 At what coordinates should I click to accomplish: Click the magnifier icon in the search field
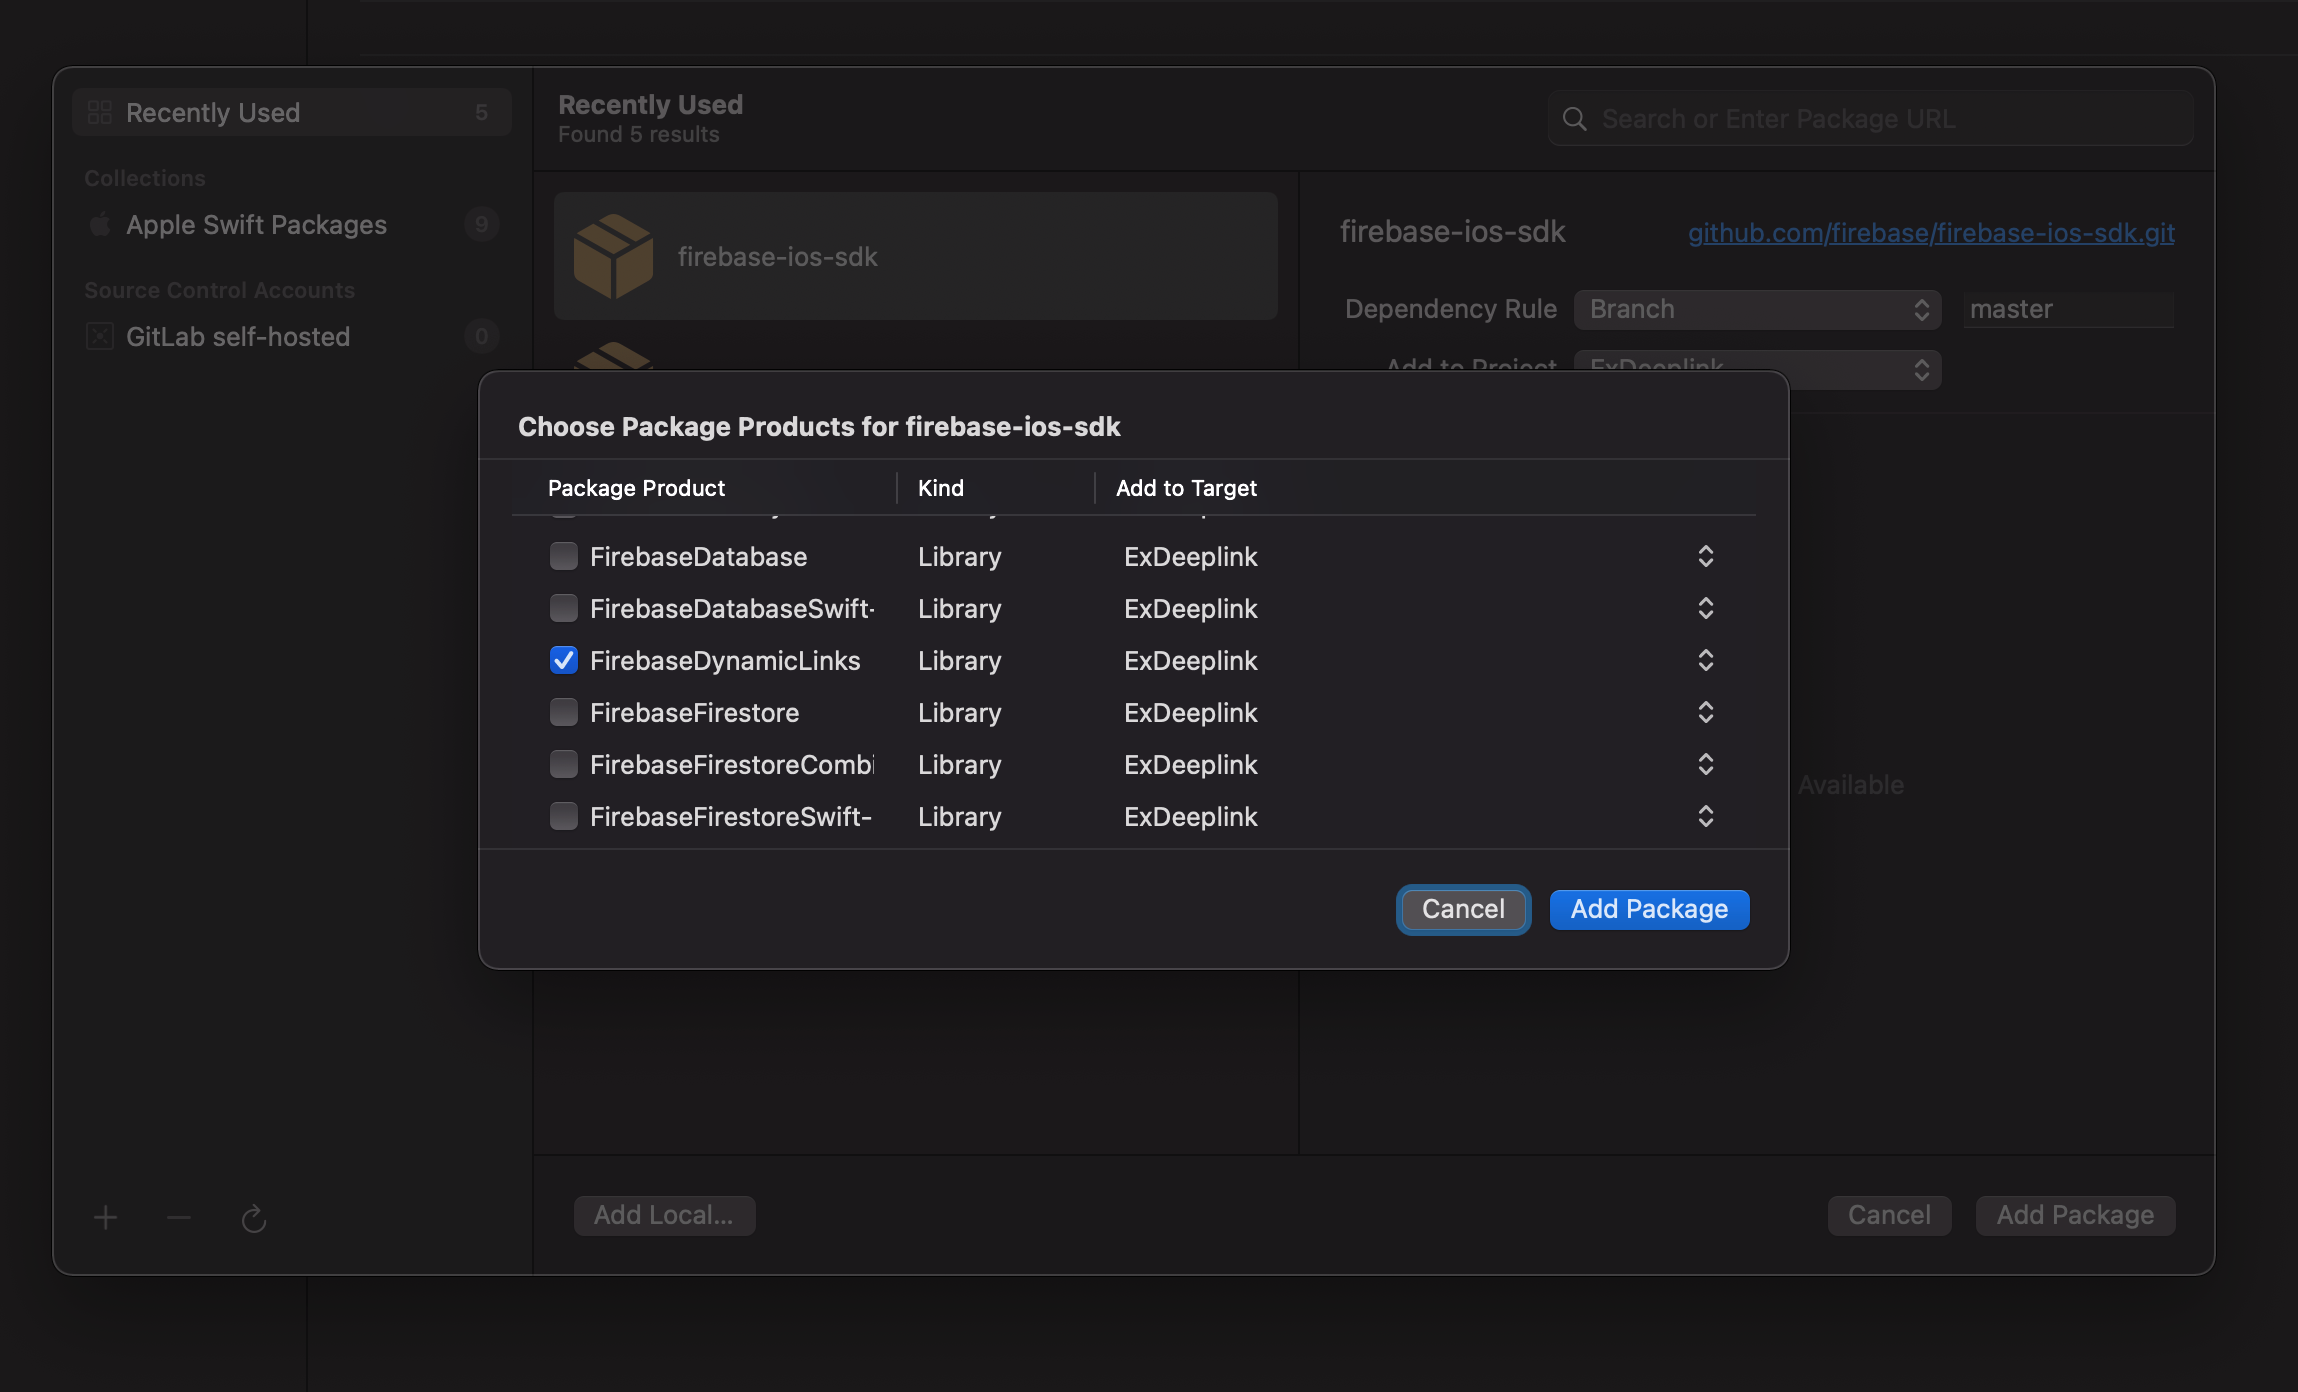pos(1574,119)
